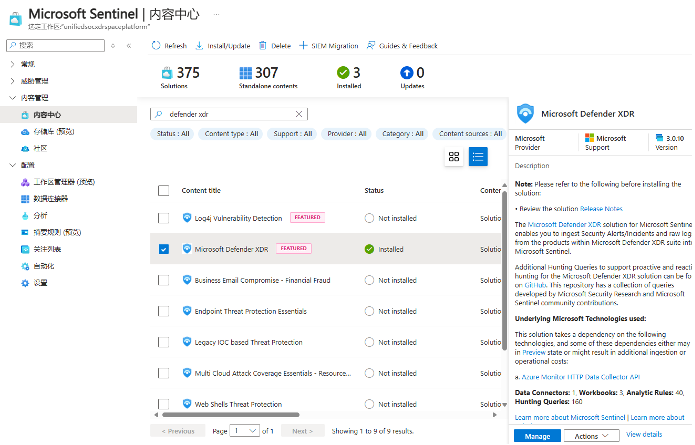Viewport: 695px width, 445px height.
Task: Sort by the Status column header
Action: click(374, 191)
